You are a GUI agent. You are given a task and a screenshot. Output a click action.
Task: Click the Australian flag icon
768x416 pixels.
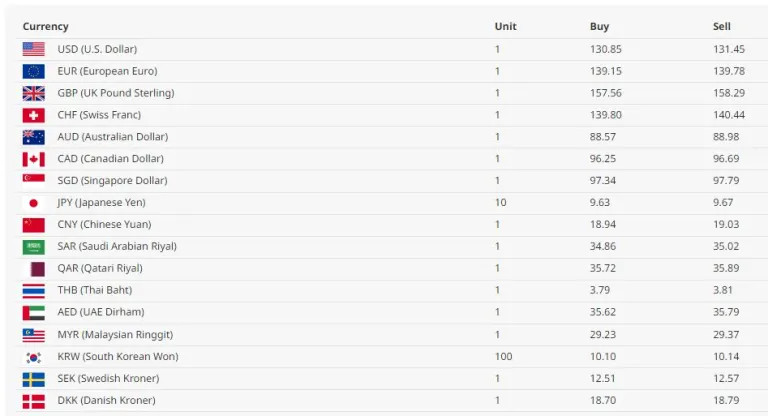[x=33, y=137]
